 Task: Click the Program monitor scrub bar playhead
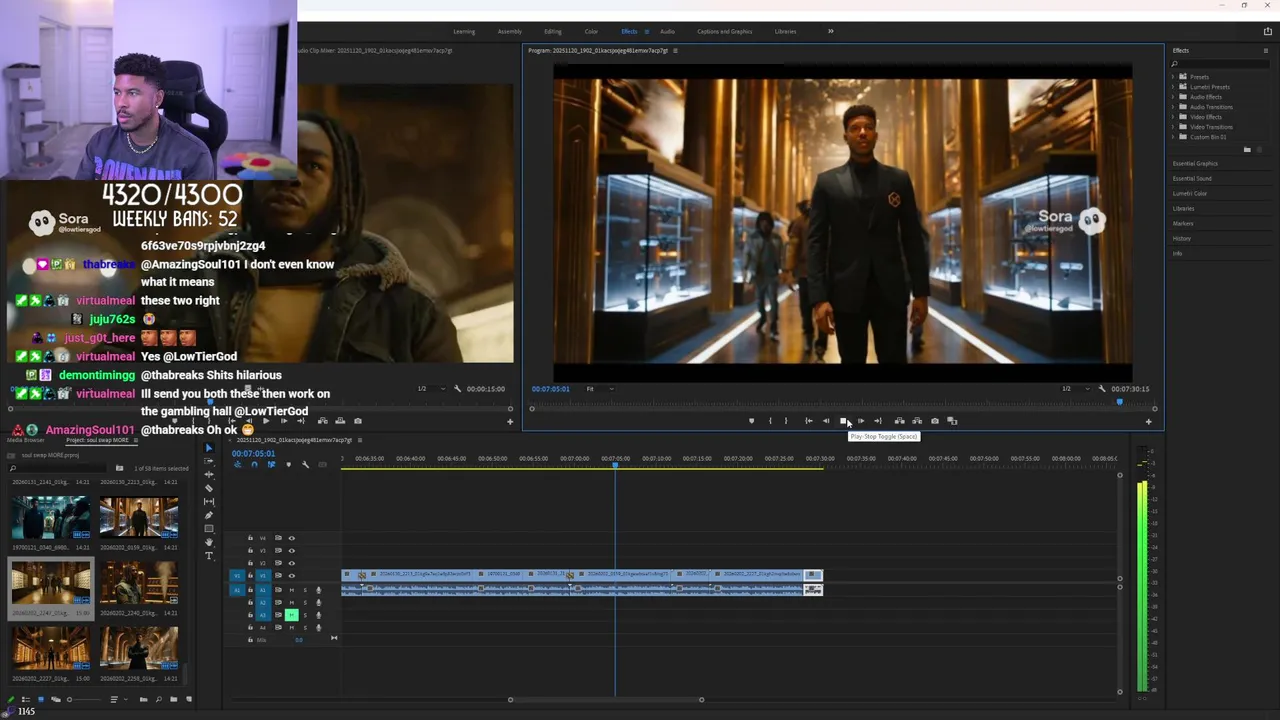tap(1119, 402)
